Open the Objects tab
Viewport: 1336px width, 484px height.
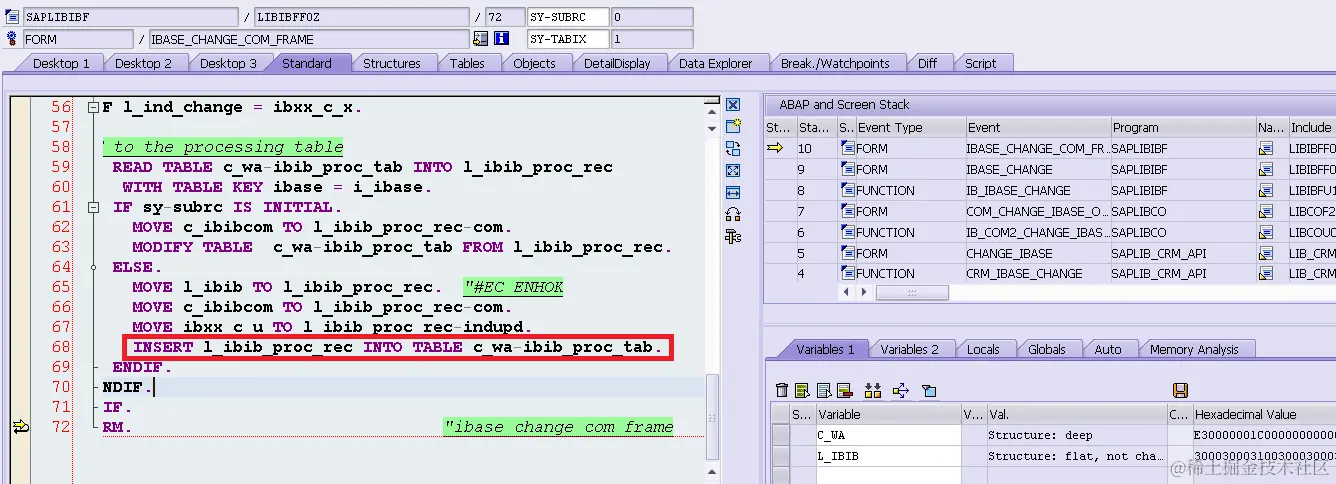pyautogui.click(x=534, y=63)
